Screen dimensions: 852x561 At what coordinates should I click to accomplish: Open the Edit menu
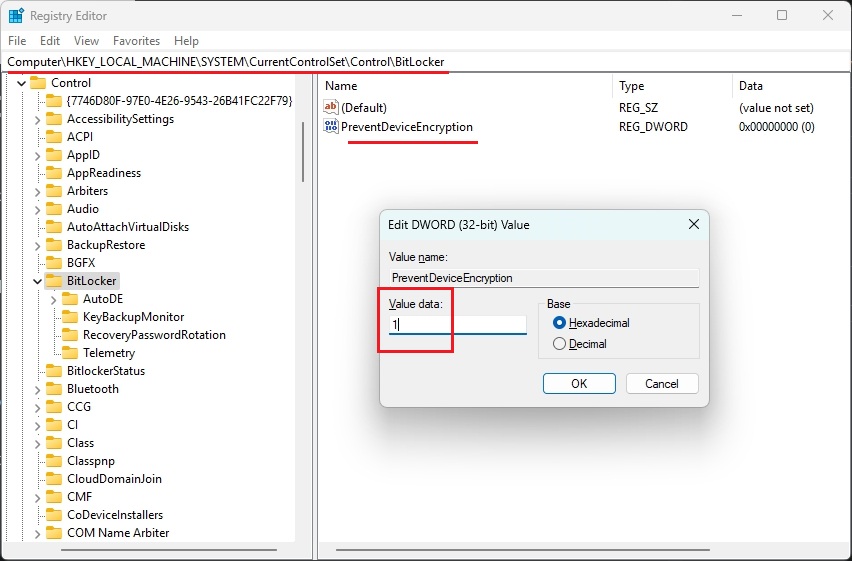(x=50, y=41)
